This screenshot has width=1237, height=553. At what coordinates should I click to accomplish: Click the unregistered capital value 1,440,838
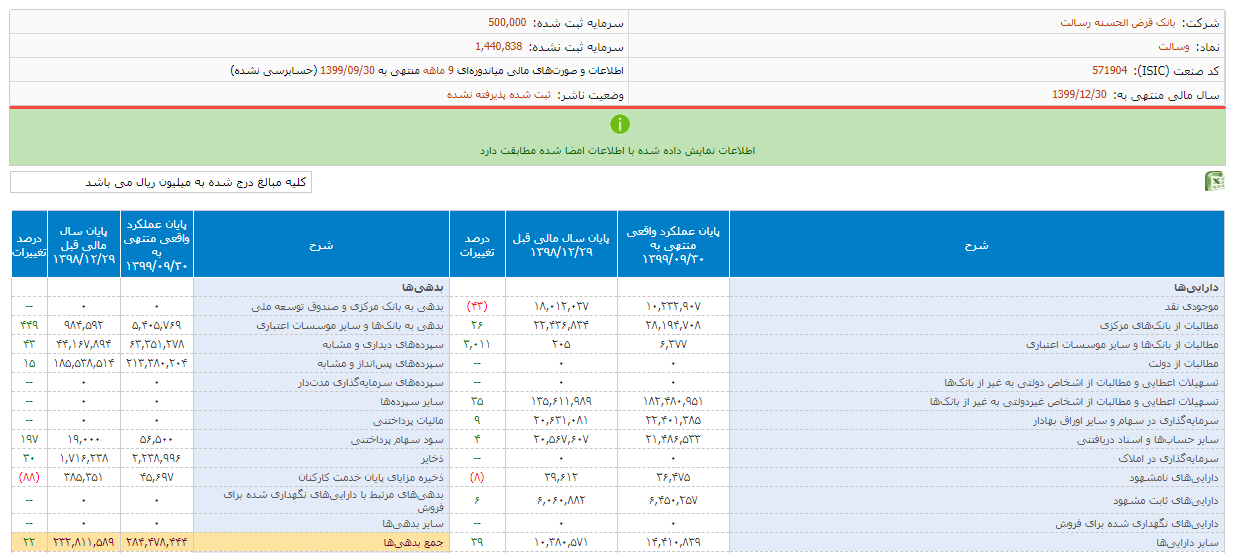point(498,46)
